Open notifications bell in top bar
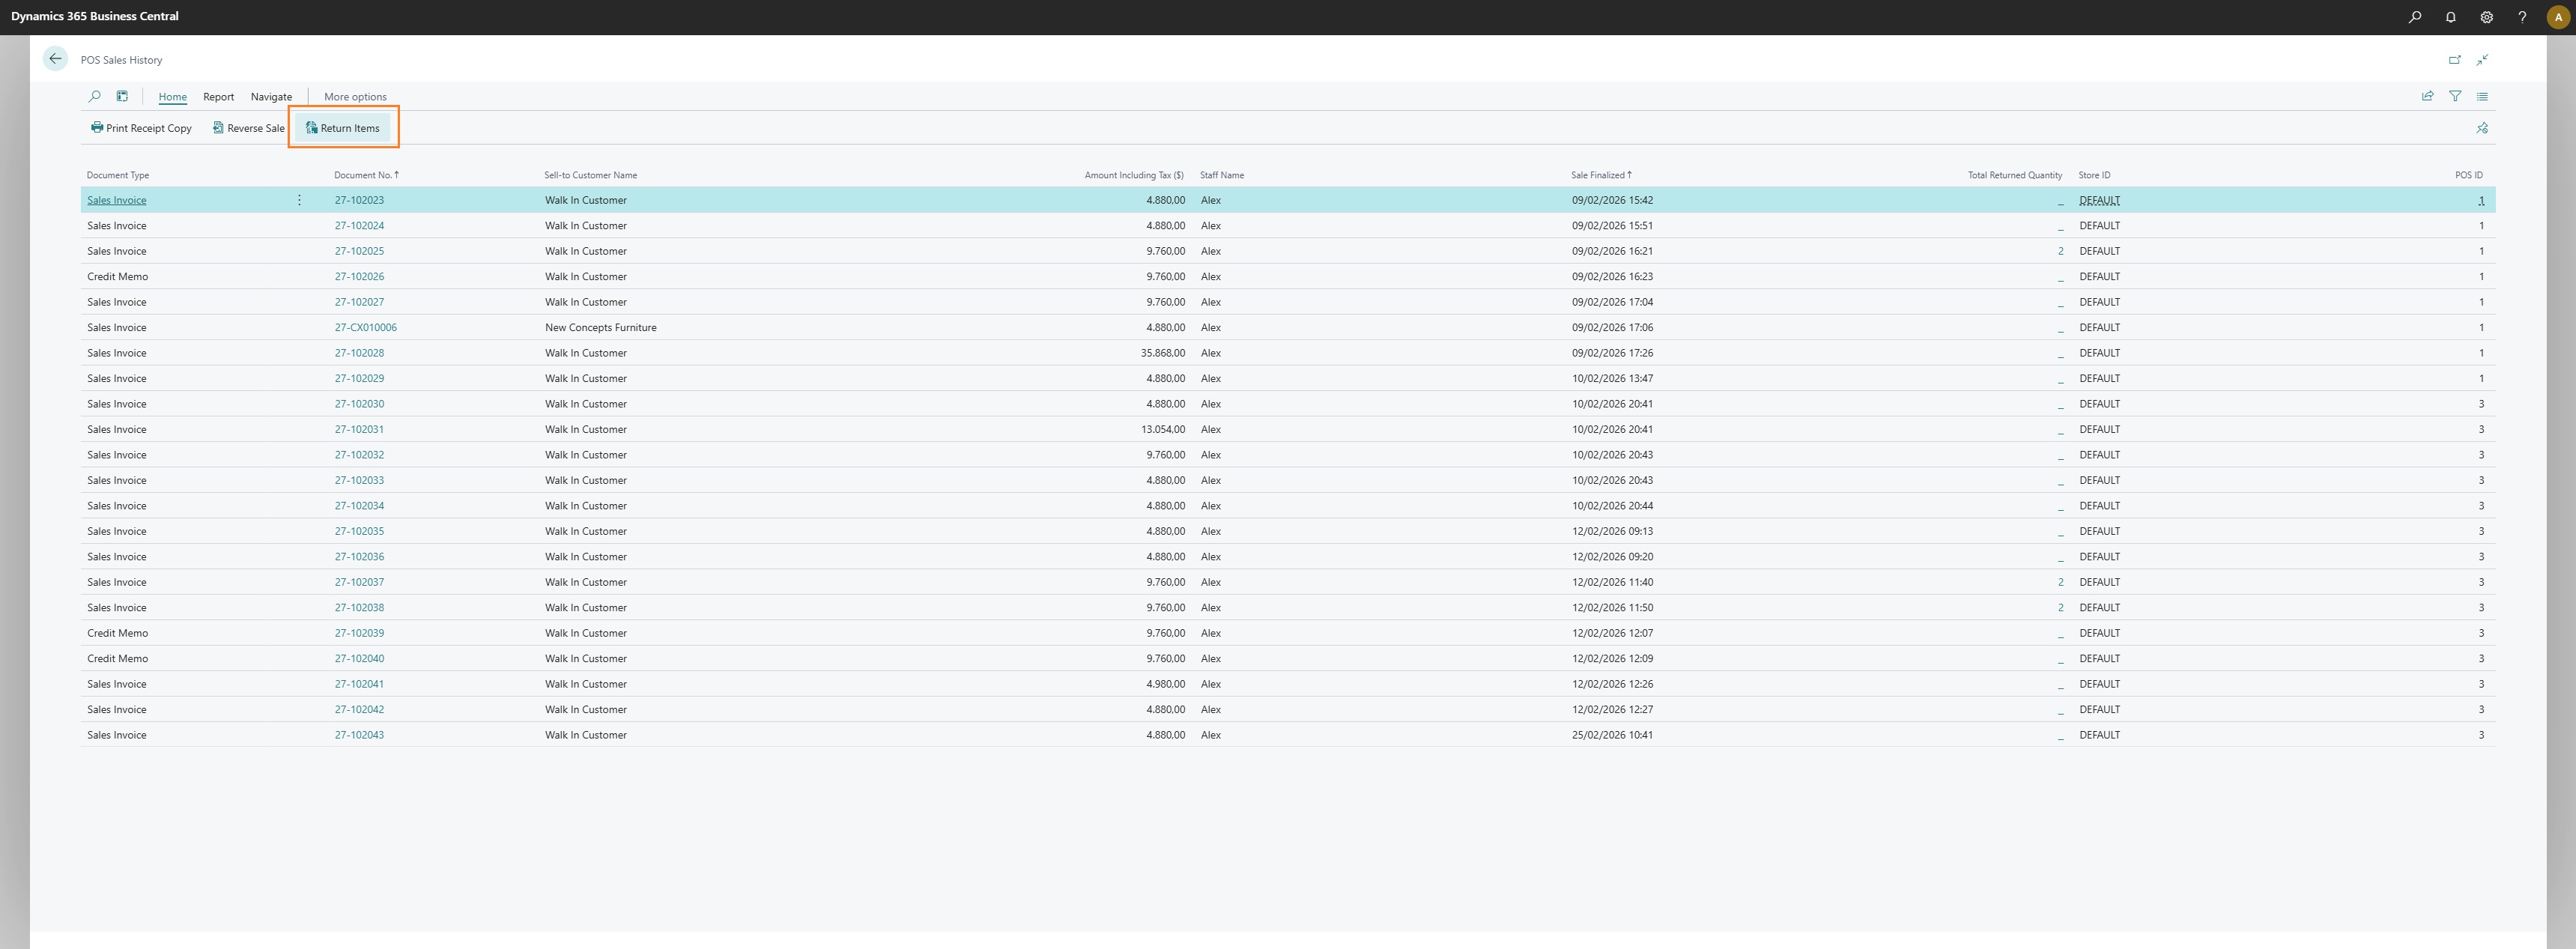 (x=2450, y=17)
